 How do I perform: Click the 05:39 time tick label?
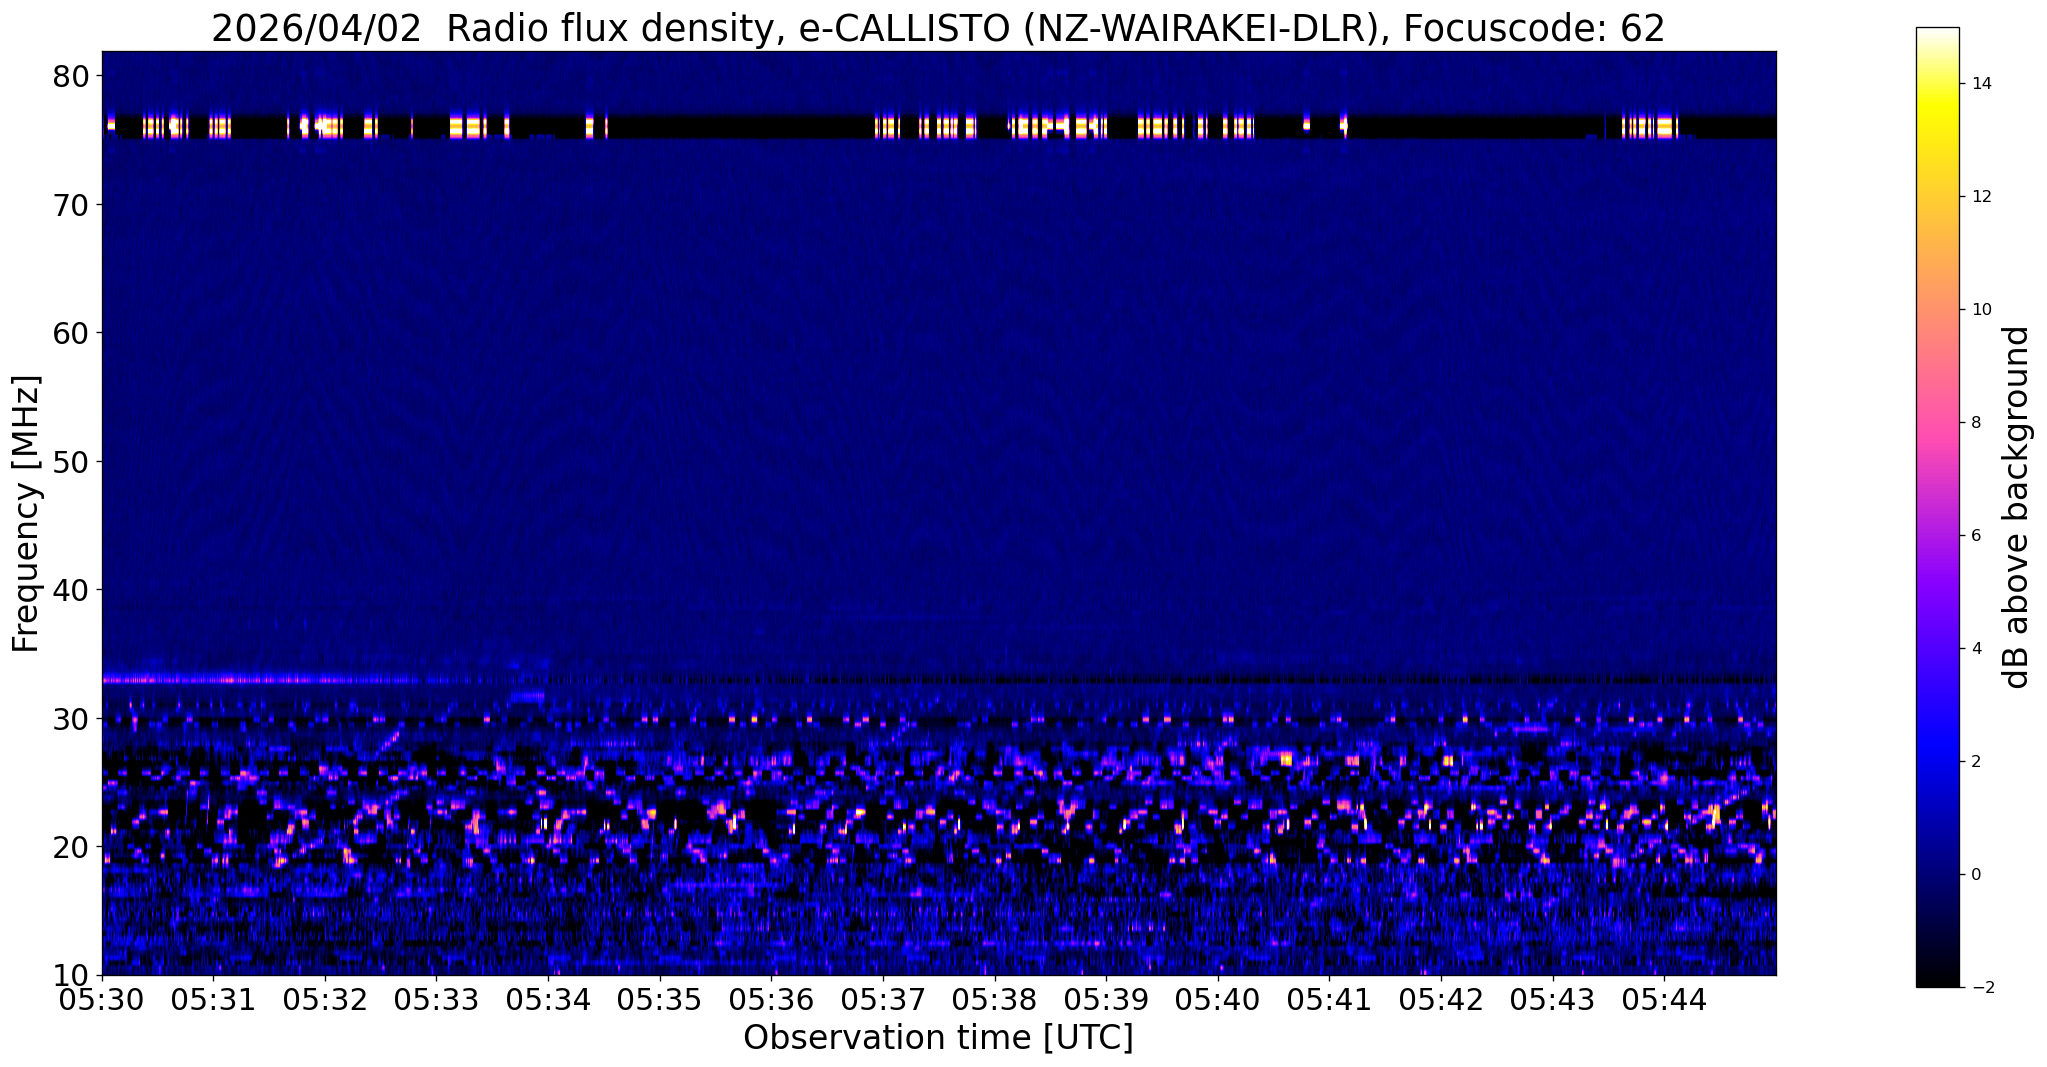[1106, 1001]
